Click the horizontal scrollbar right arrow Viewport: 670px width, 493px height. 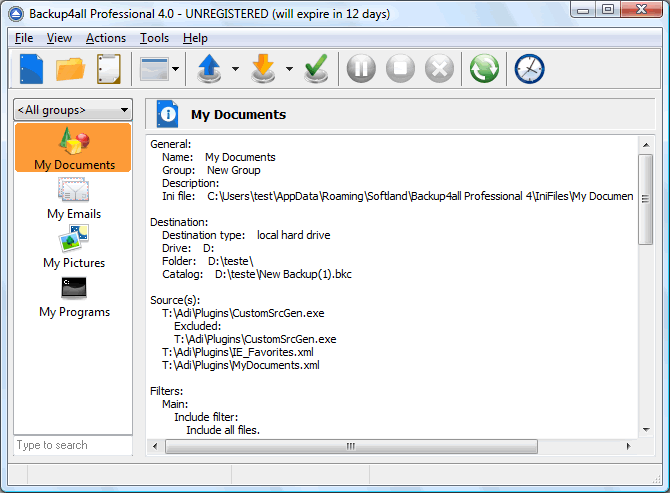click(628, 446)
